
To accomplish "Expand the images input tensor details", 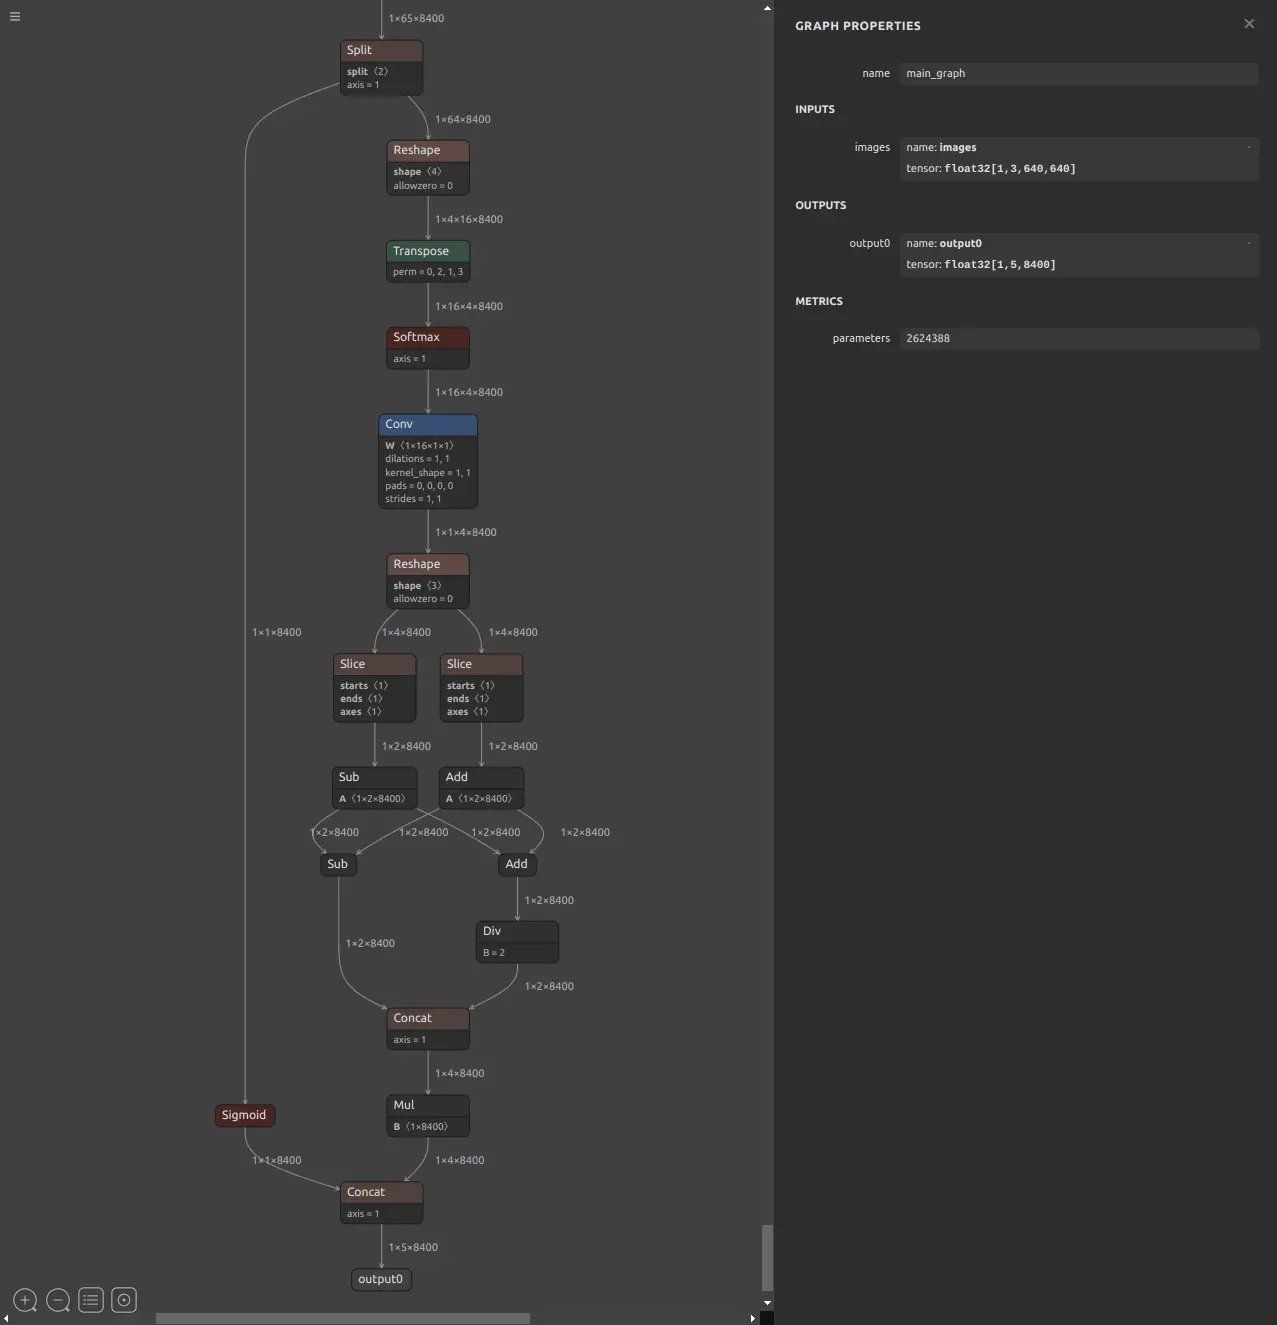I will [1247, 145].
